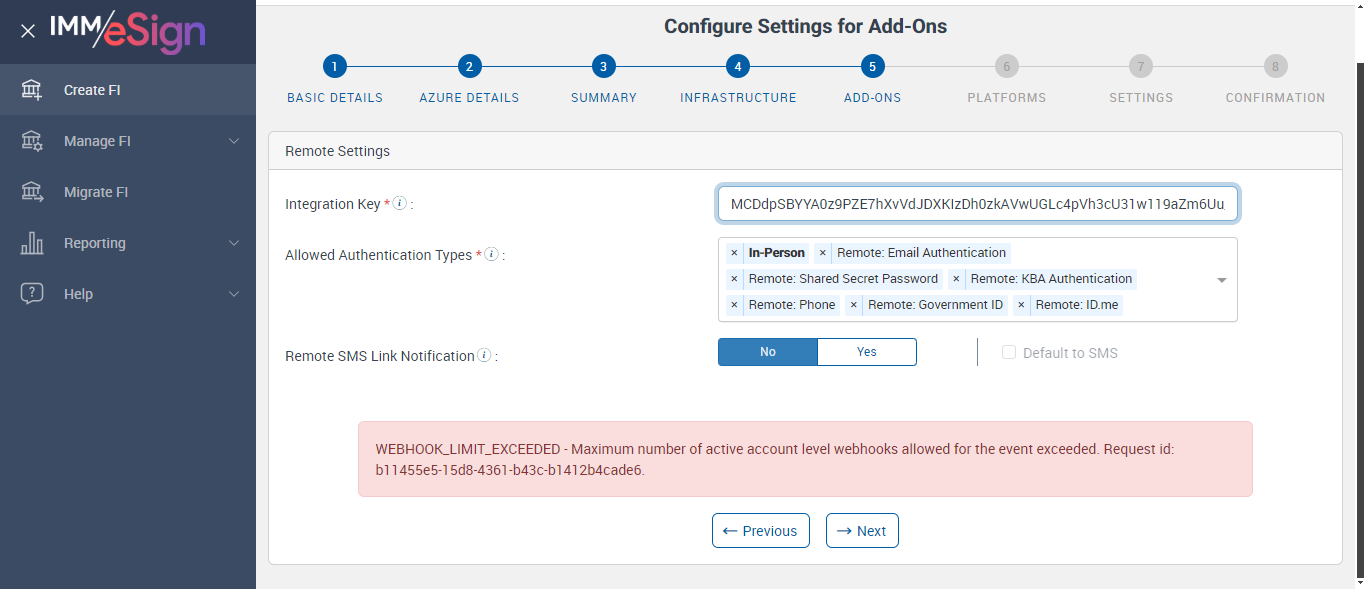Viewport: 1366px width, 589px height.
Task: Click the Create FI bank icon
Action: 32,90
